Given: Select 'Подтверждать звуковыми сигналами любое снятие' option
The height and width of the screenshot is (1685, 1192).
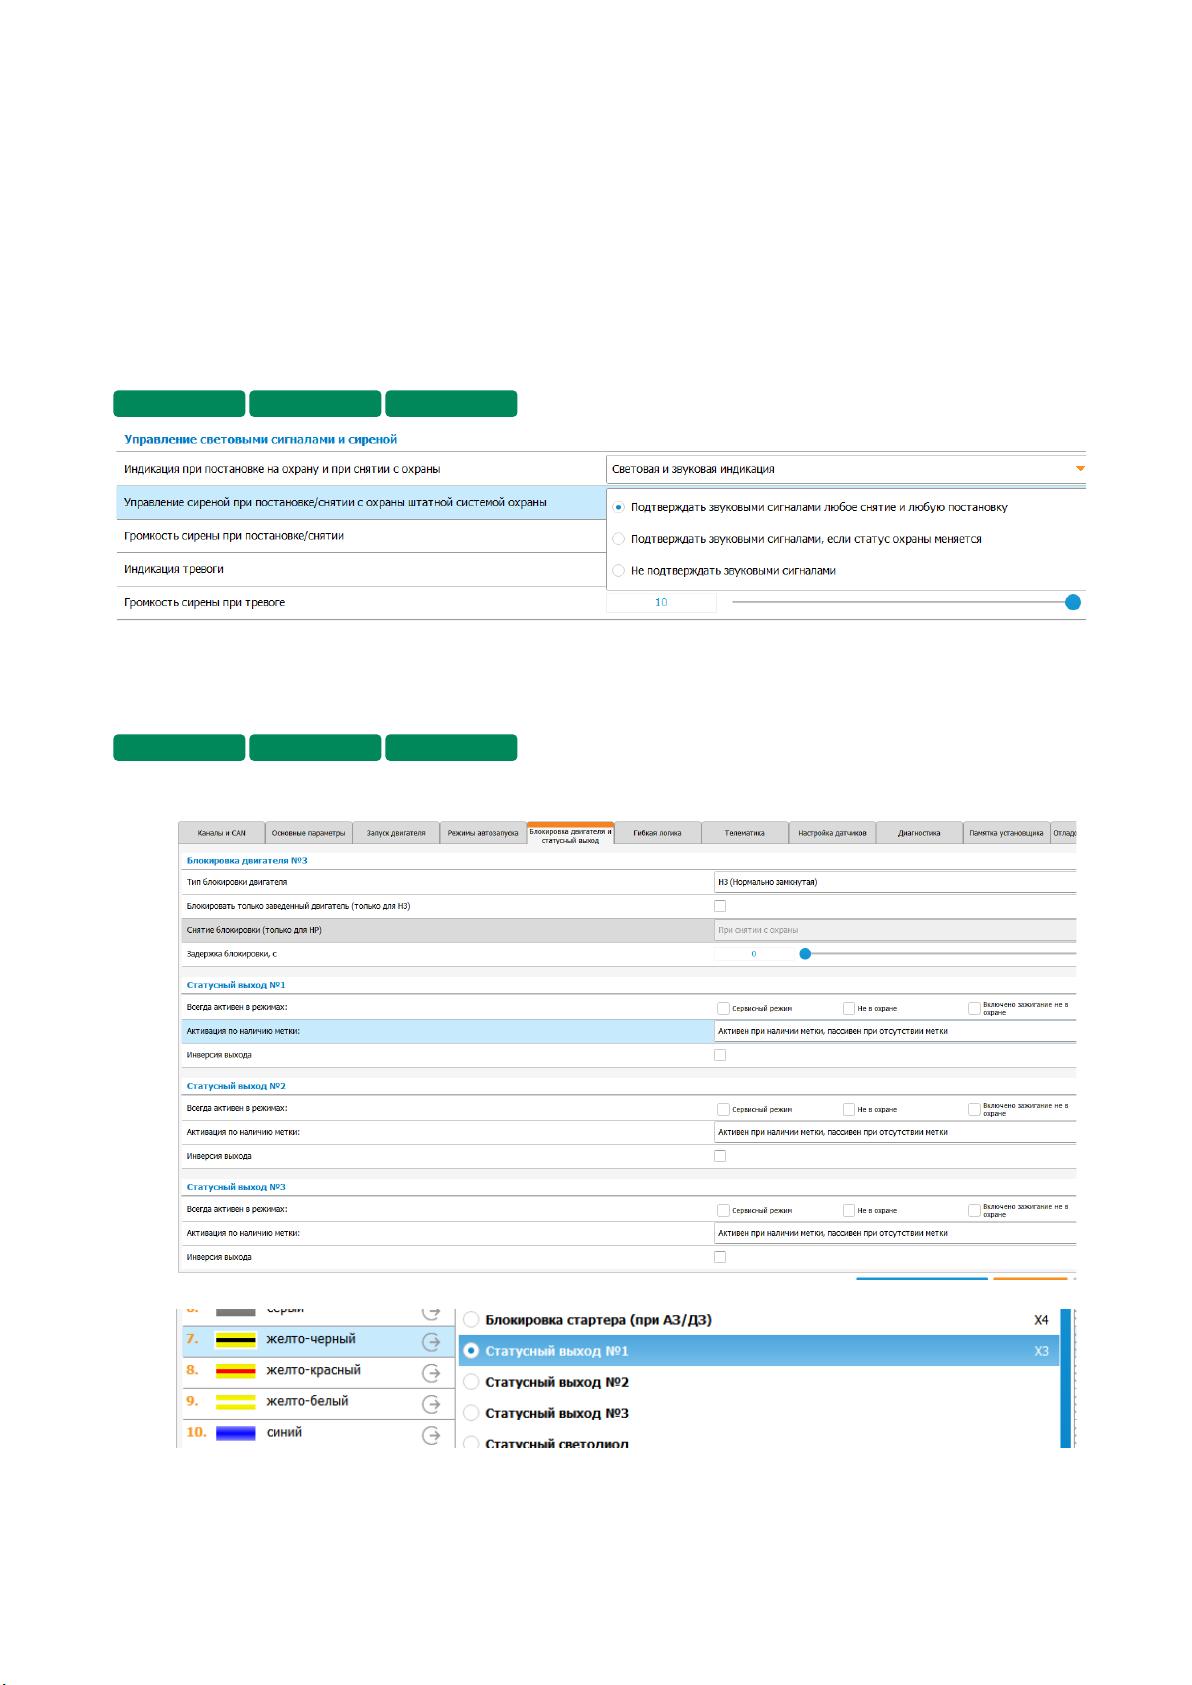Looking at the screenshot, I should pos(618,507).
